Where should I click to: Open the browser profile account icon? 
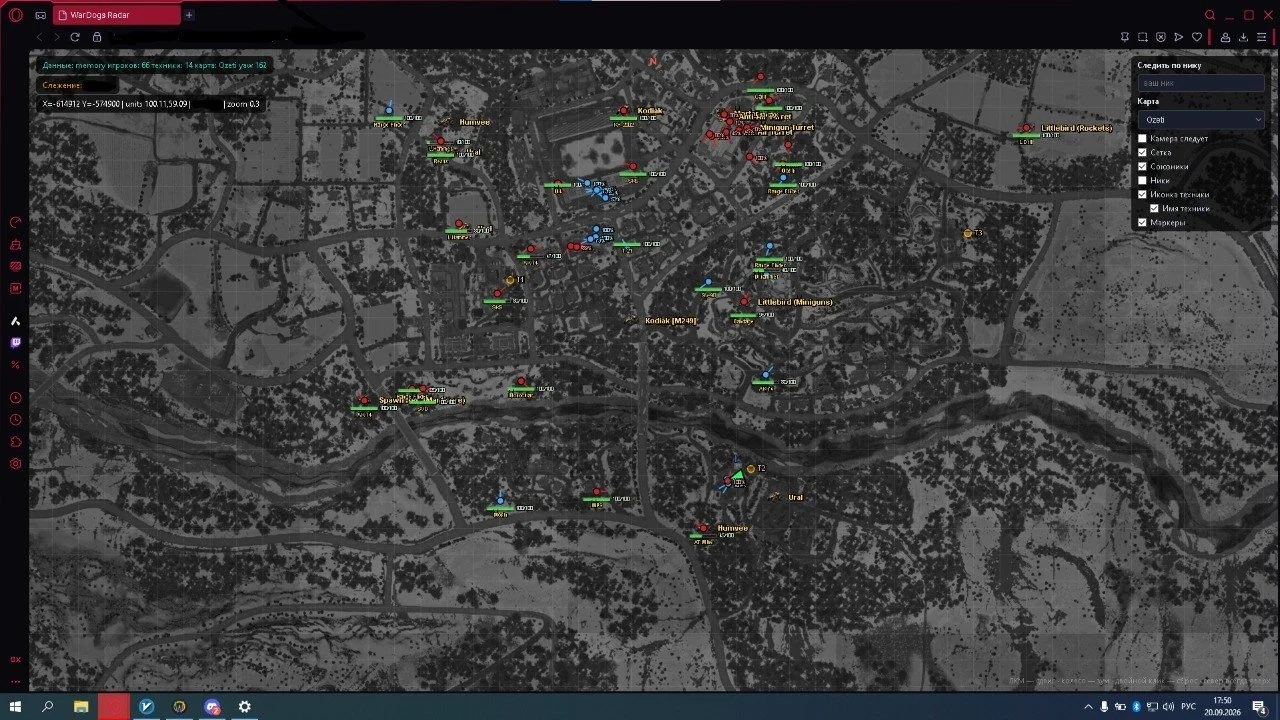[1225, 37]
